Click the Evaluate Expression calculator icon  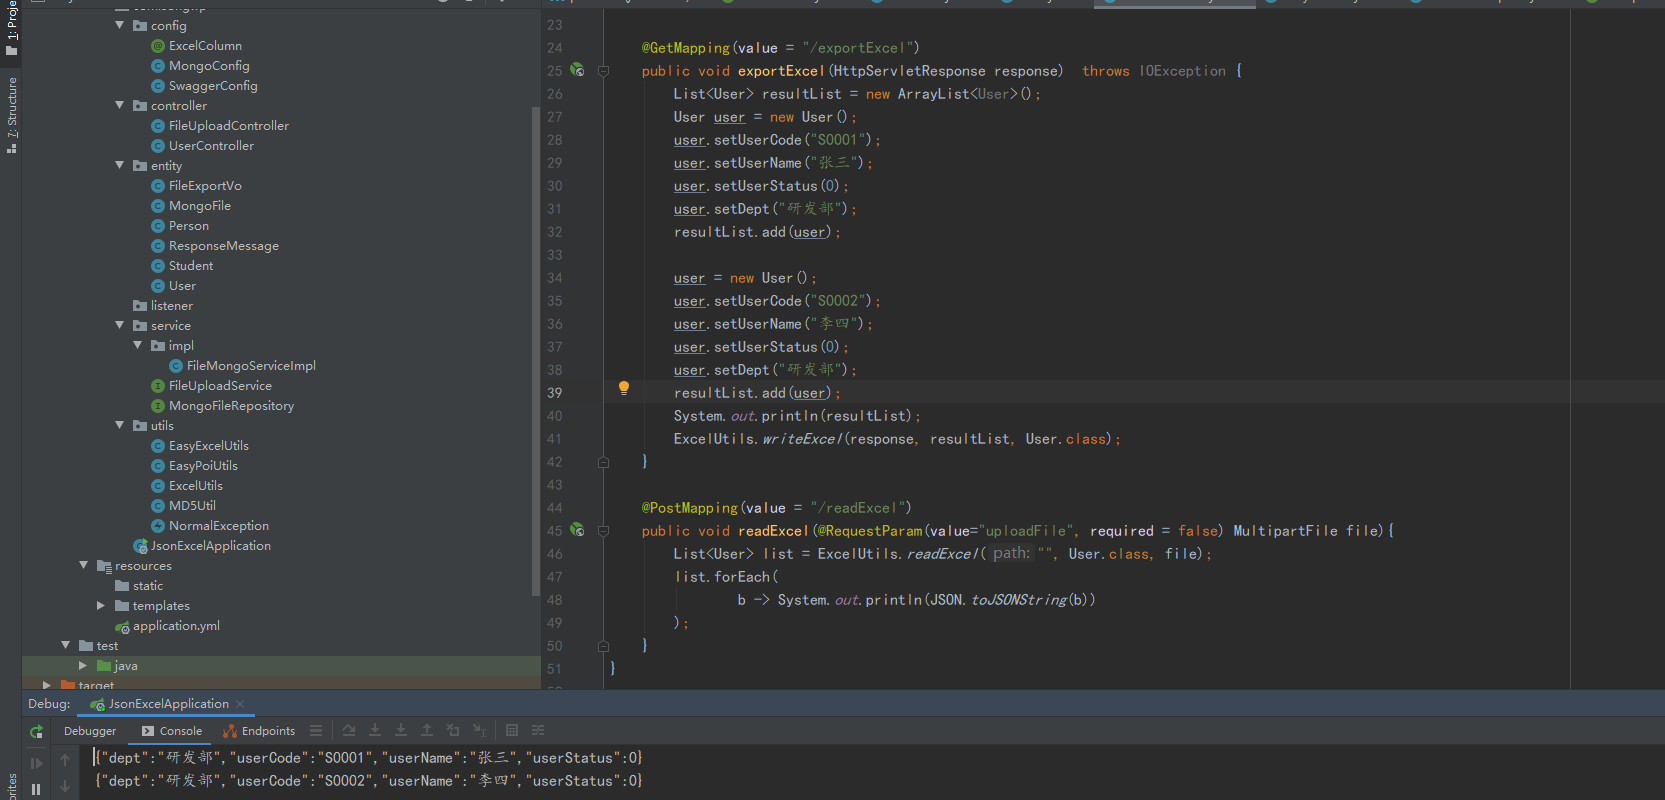click(x=512, y=731)
